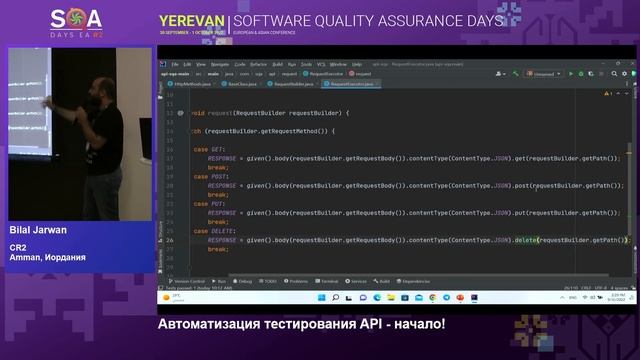Open File Explorer from taskbar
The height and width of the screenshot is (360, 640).
391,298
